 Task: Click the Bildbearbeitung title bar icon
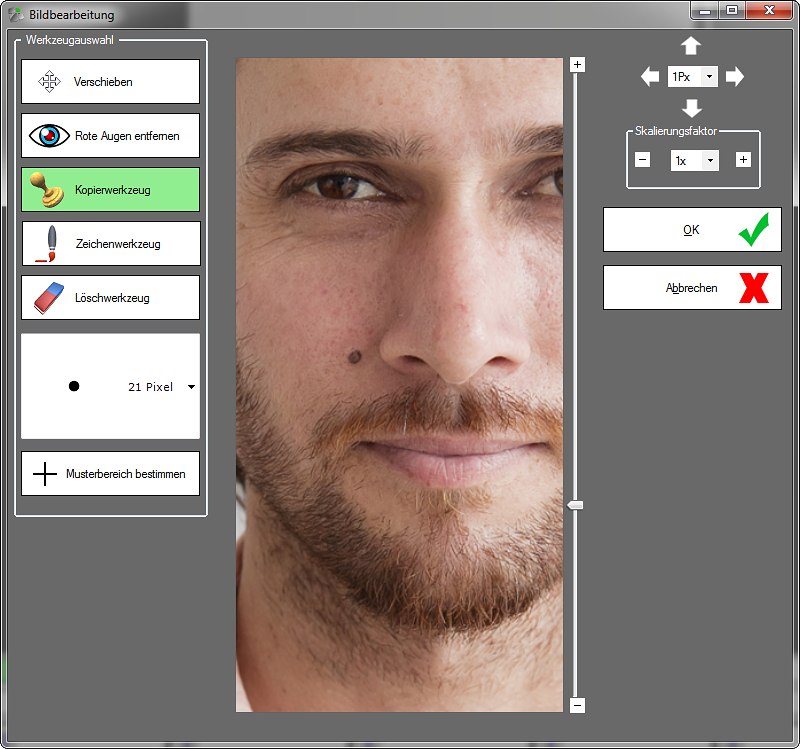(16, 15)
